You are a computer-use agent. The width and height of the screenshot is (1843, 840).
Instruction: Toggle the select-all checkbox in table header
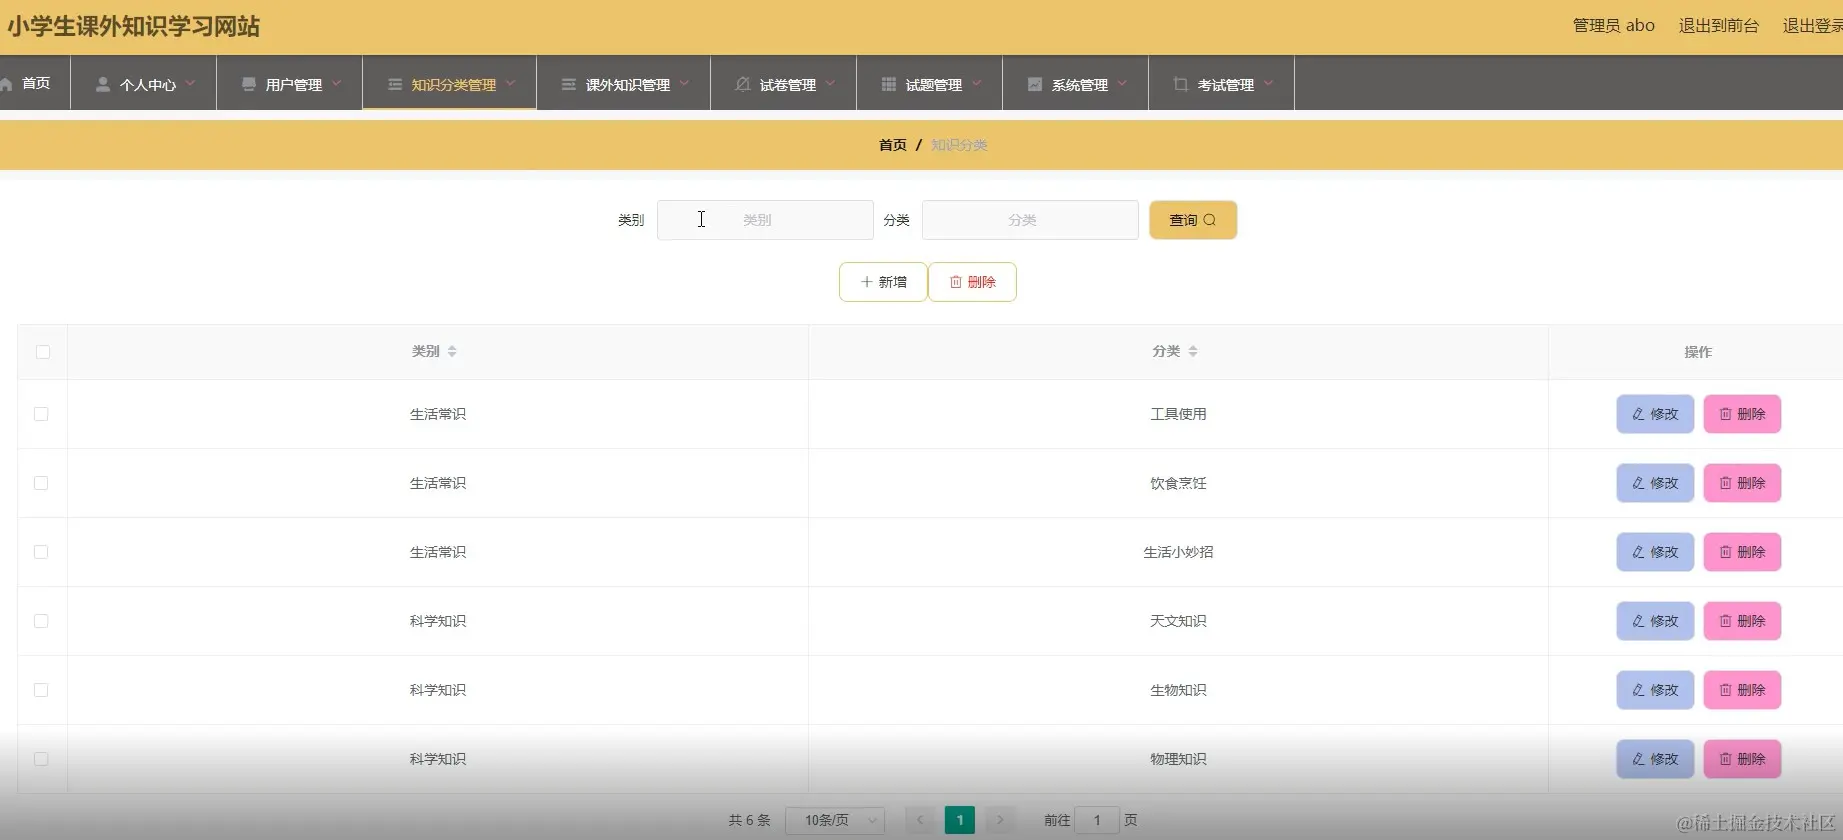pos(42,352)
